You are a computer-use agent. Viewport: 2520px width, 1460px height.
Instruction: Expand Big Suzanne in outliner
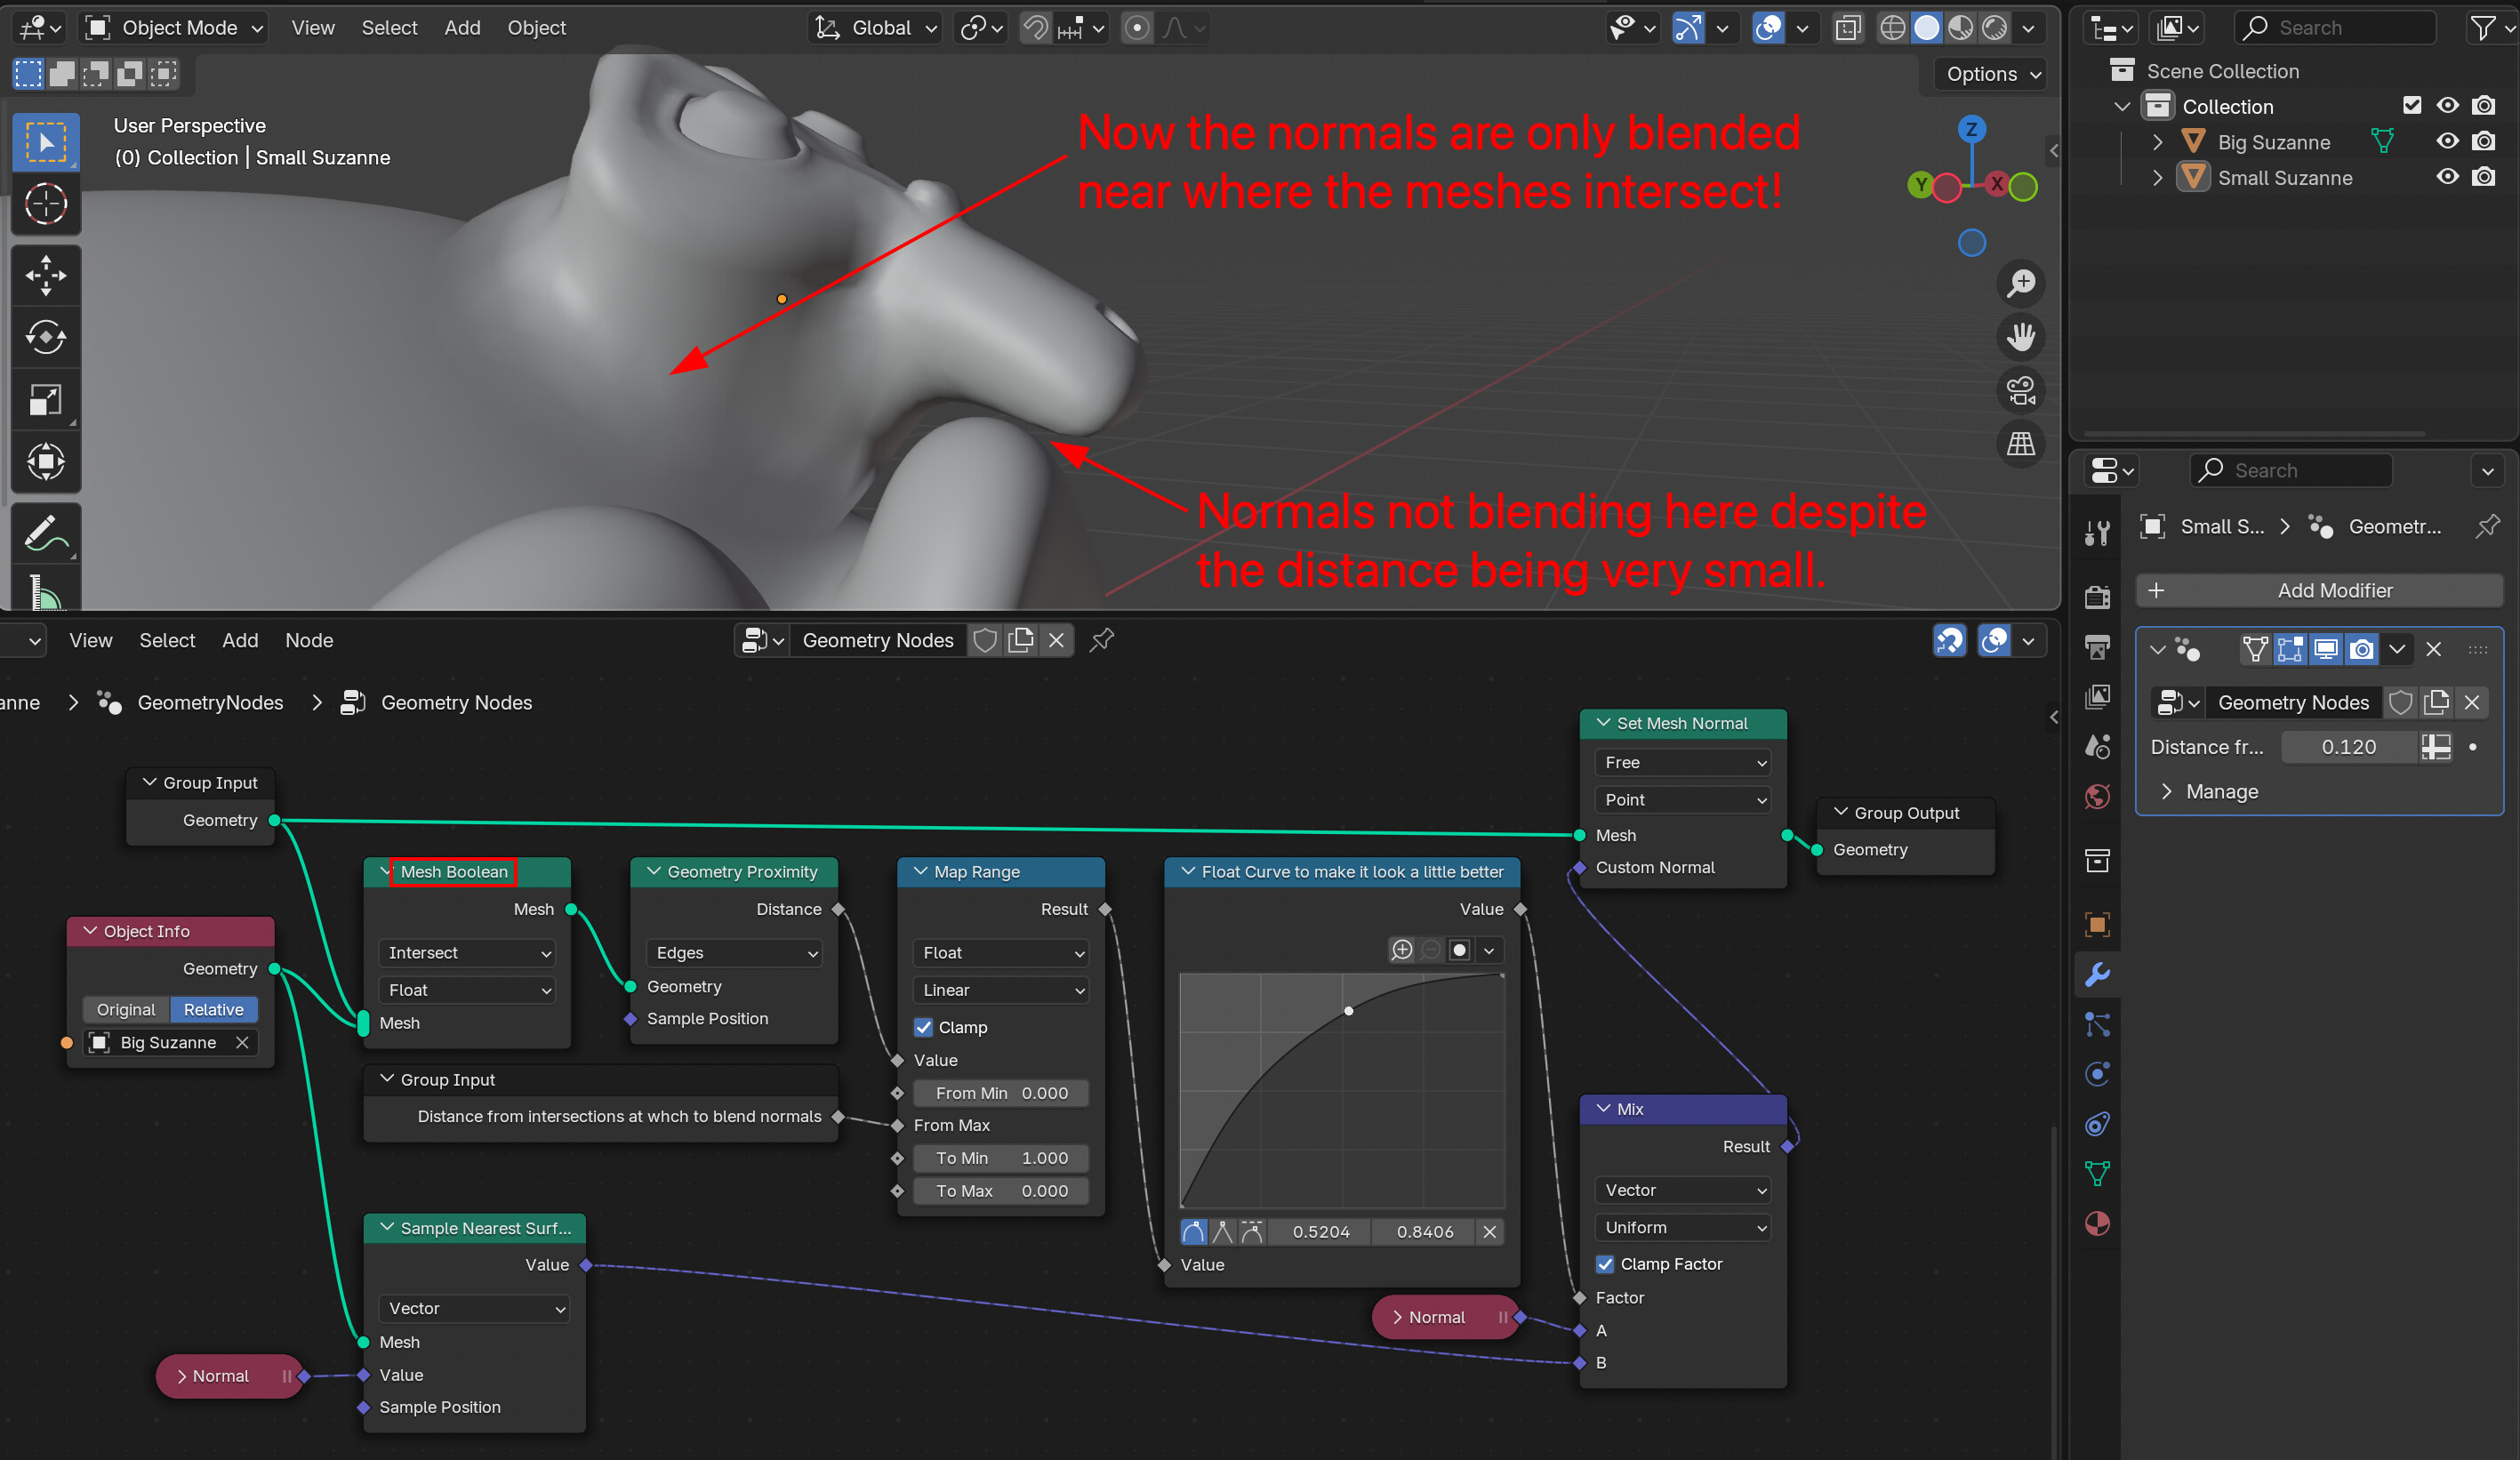2158,143
